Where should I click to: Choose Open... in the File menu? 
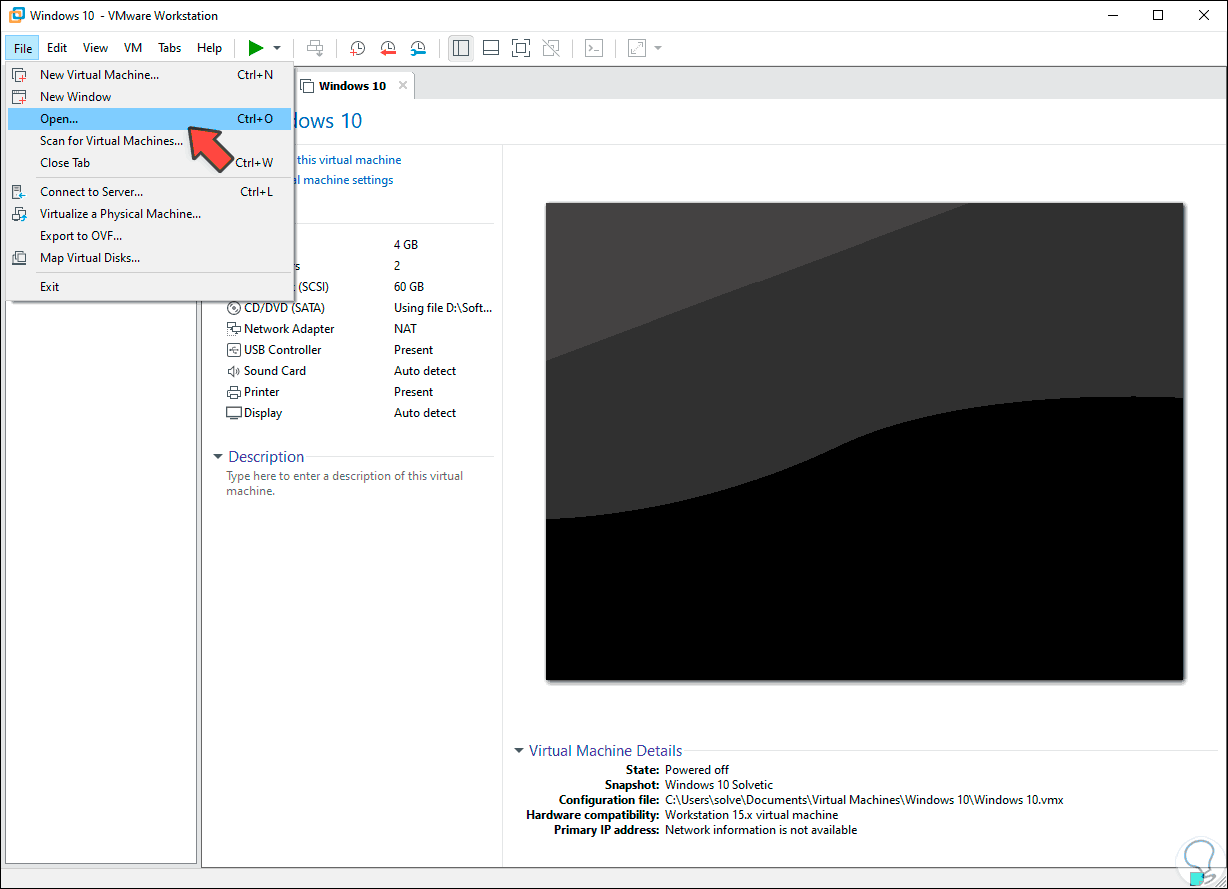(149, 119)
